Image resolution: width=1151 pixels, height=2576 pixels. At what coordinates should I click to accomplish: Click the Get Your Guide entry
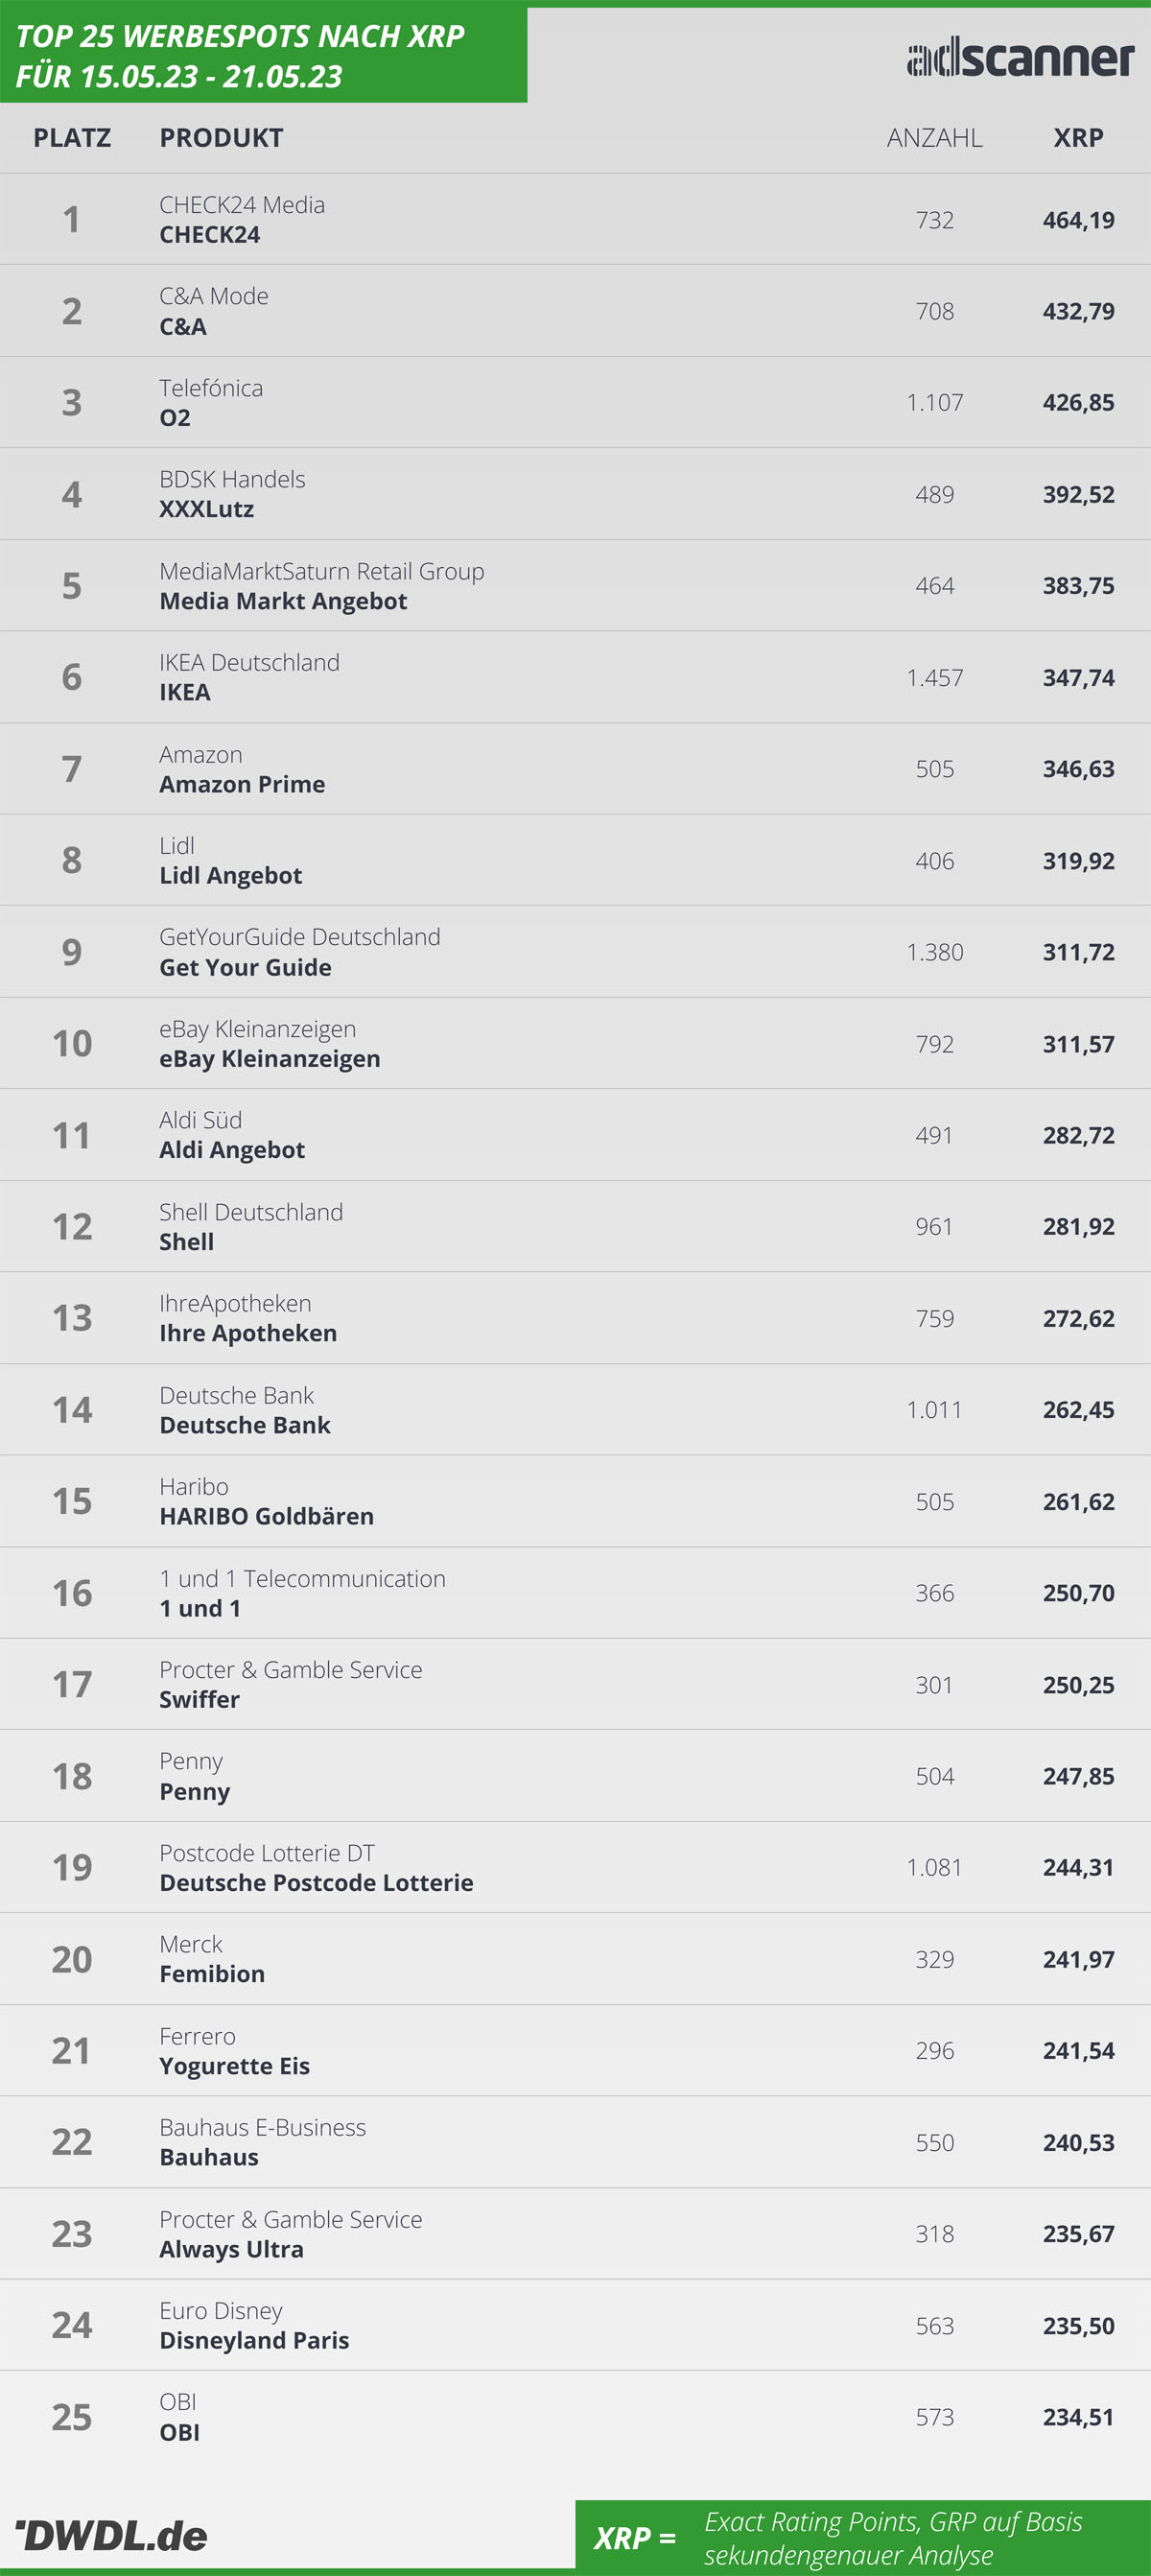(245, 967)
